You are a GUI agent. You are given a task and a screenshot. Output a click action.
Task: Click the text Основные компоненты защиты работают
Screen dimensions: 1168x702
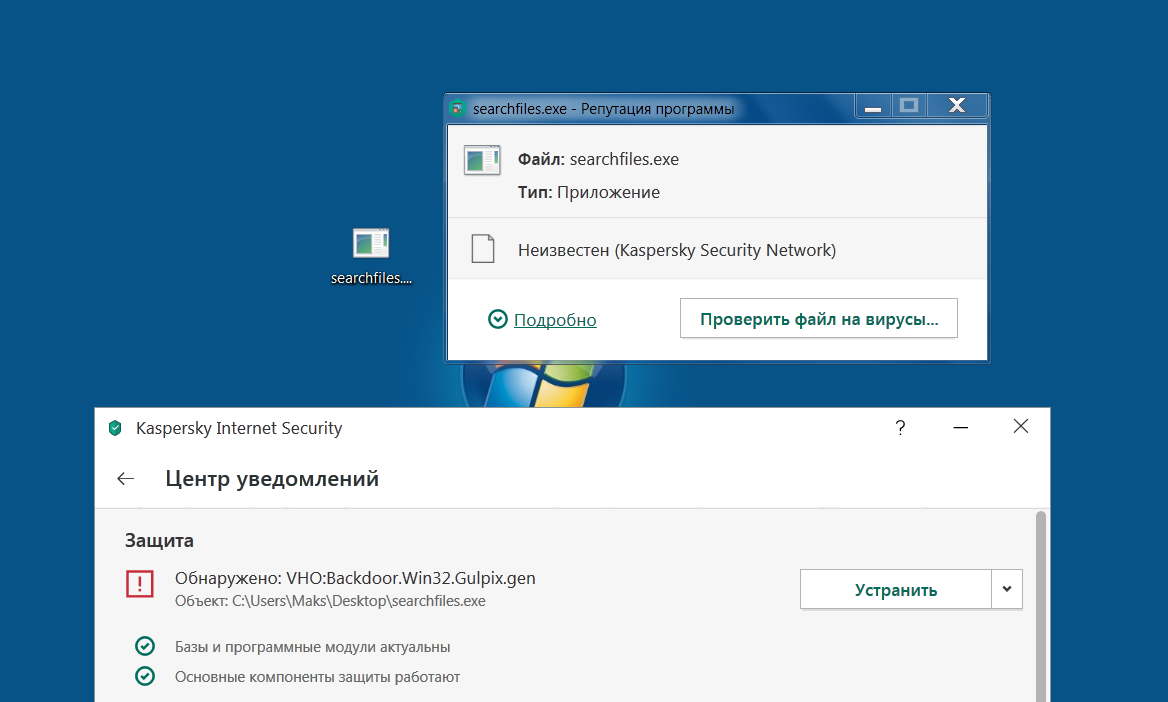click(317, 677)
